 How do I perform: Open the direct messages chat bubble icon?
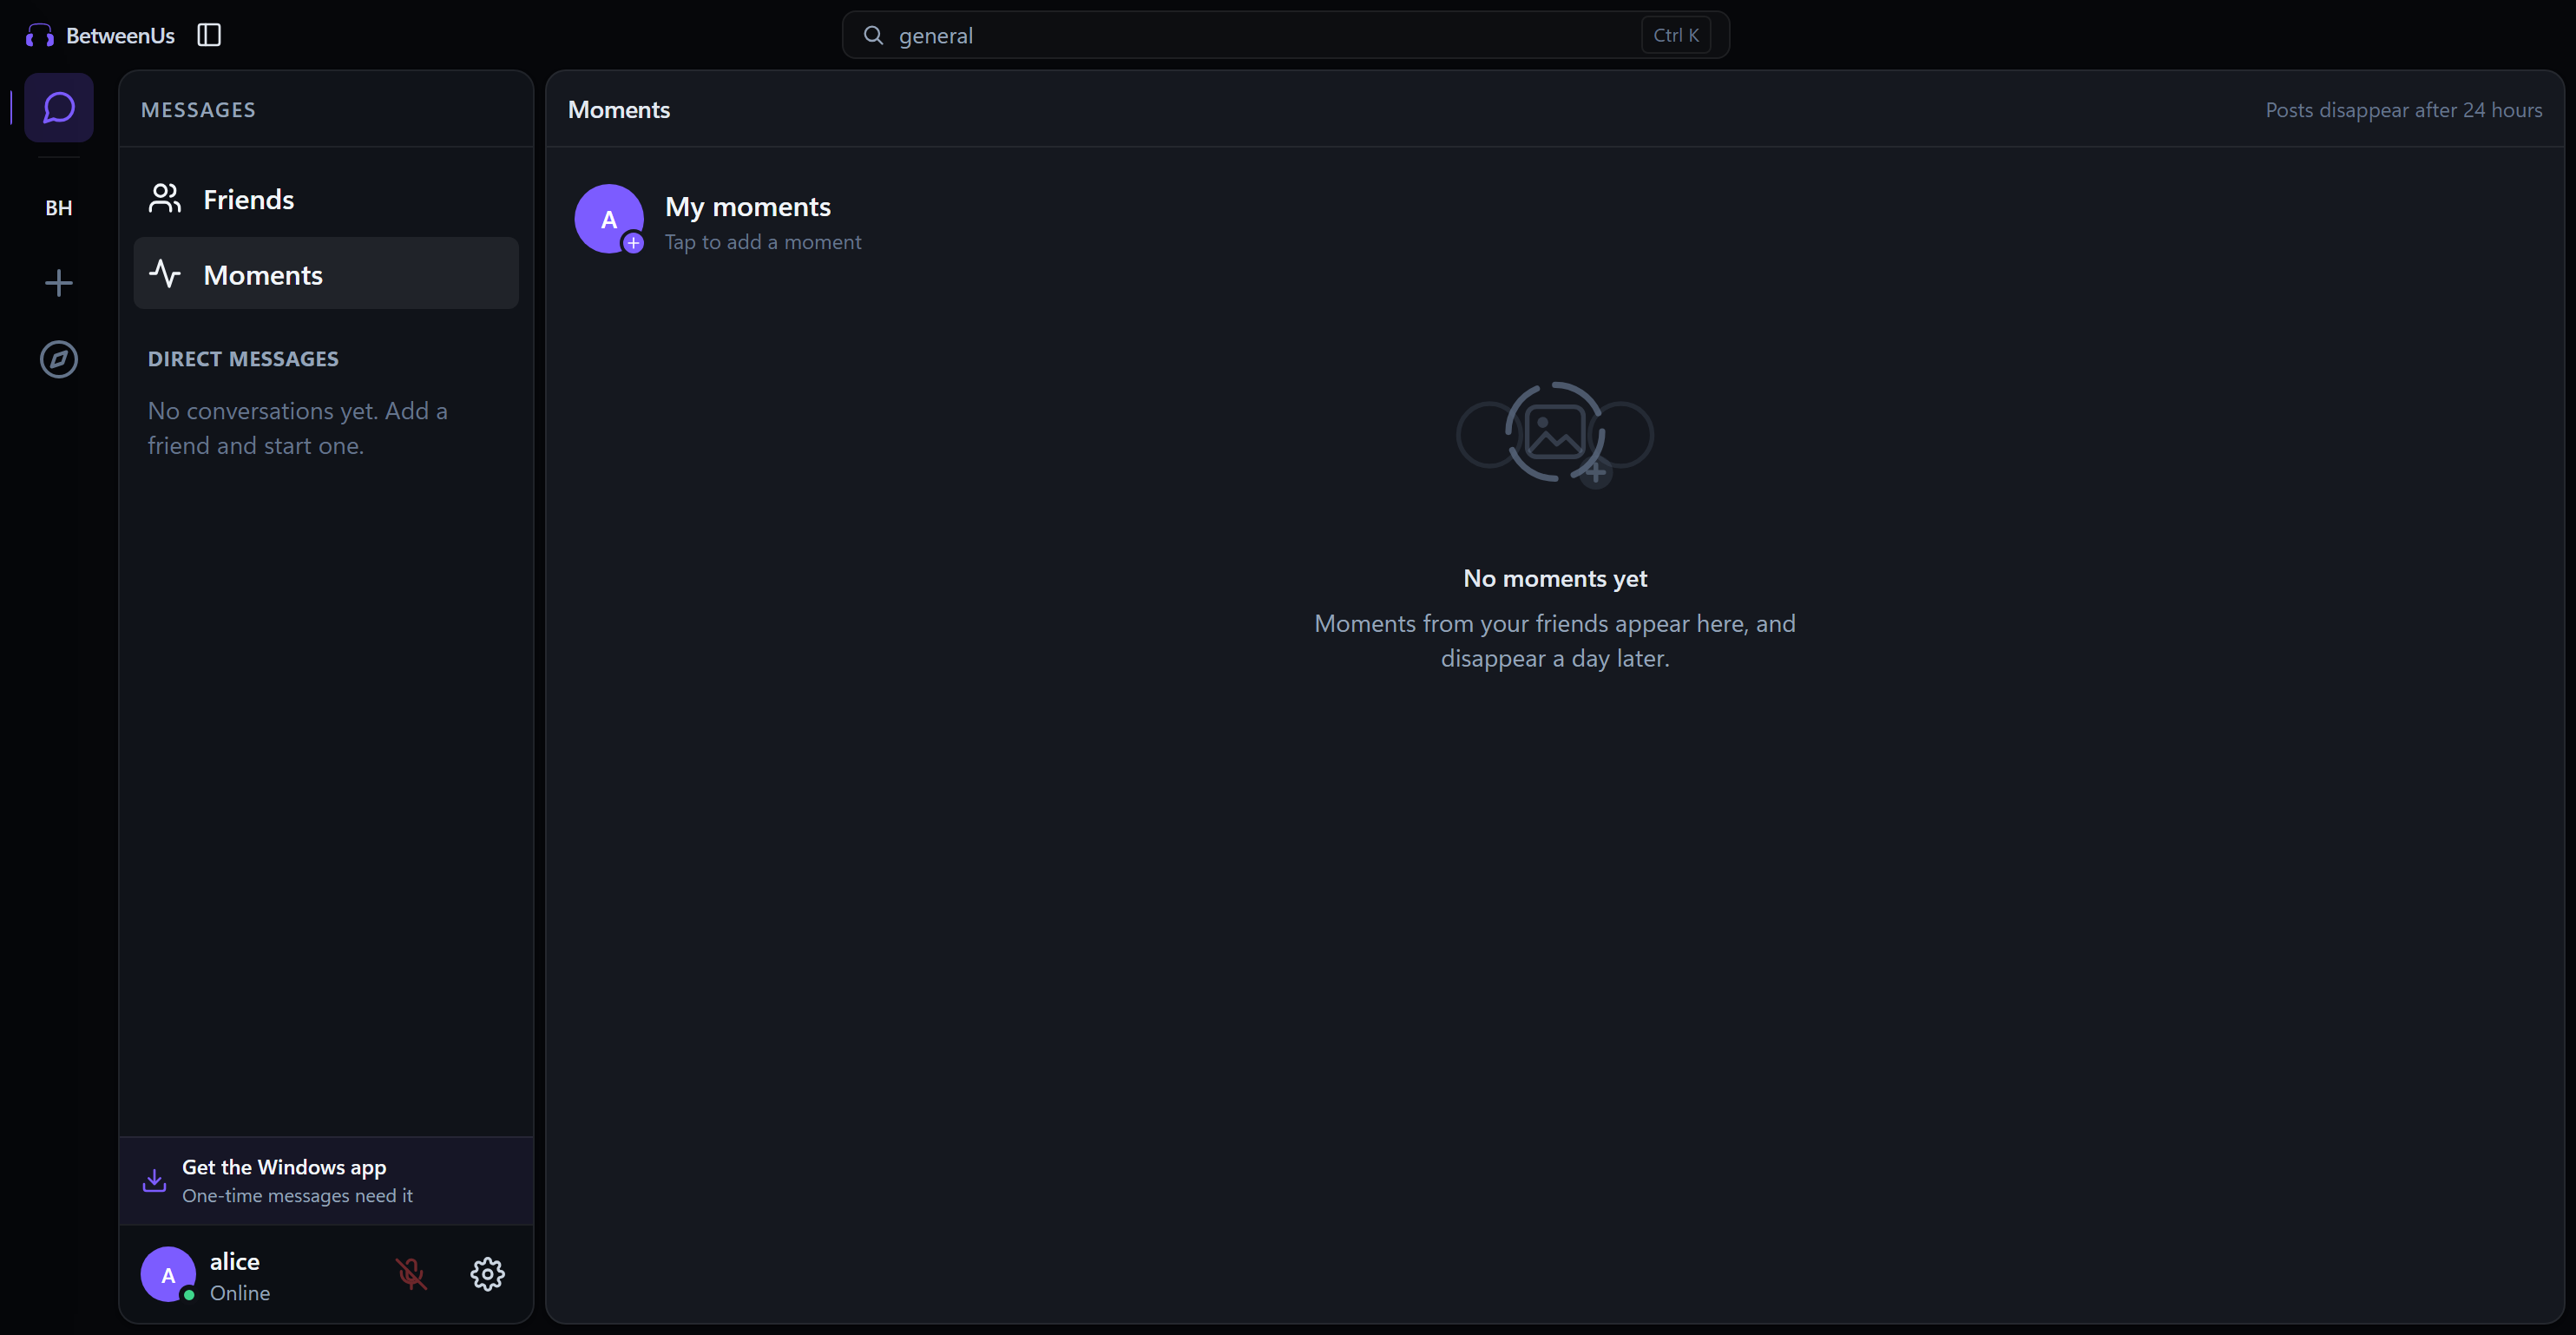click(x=59, y=107)
